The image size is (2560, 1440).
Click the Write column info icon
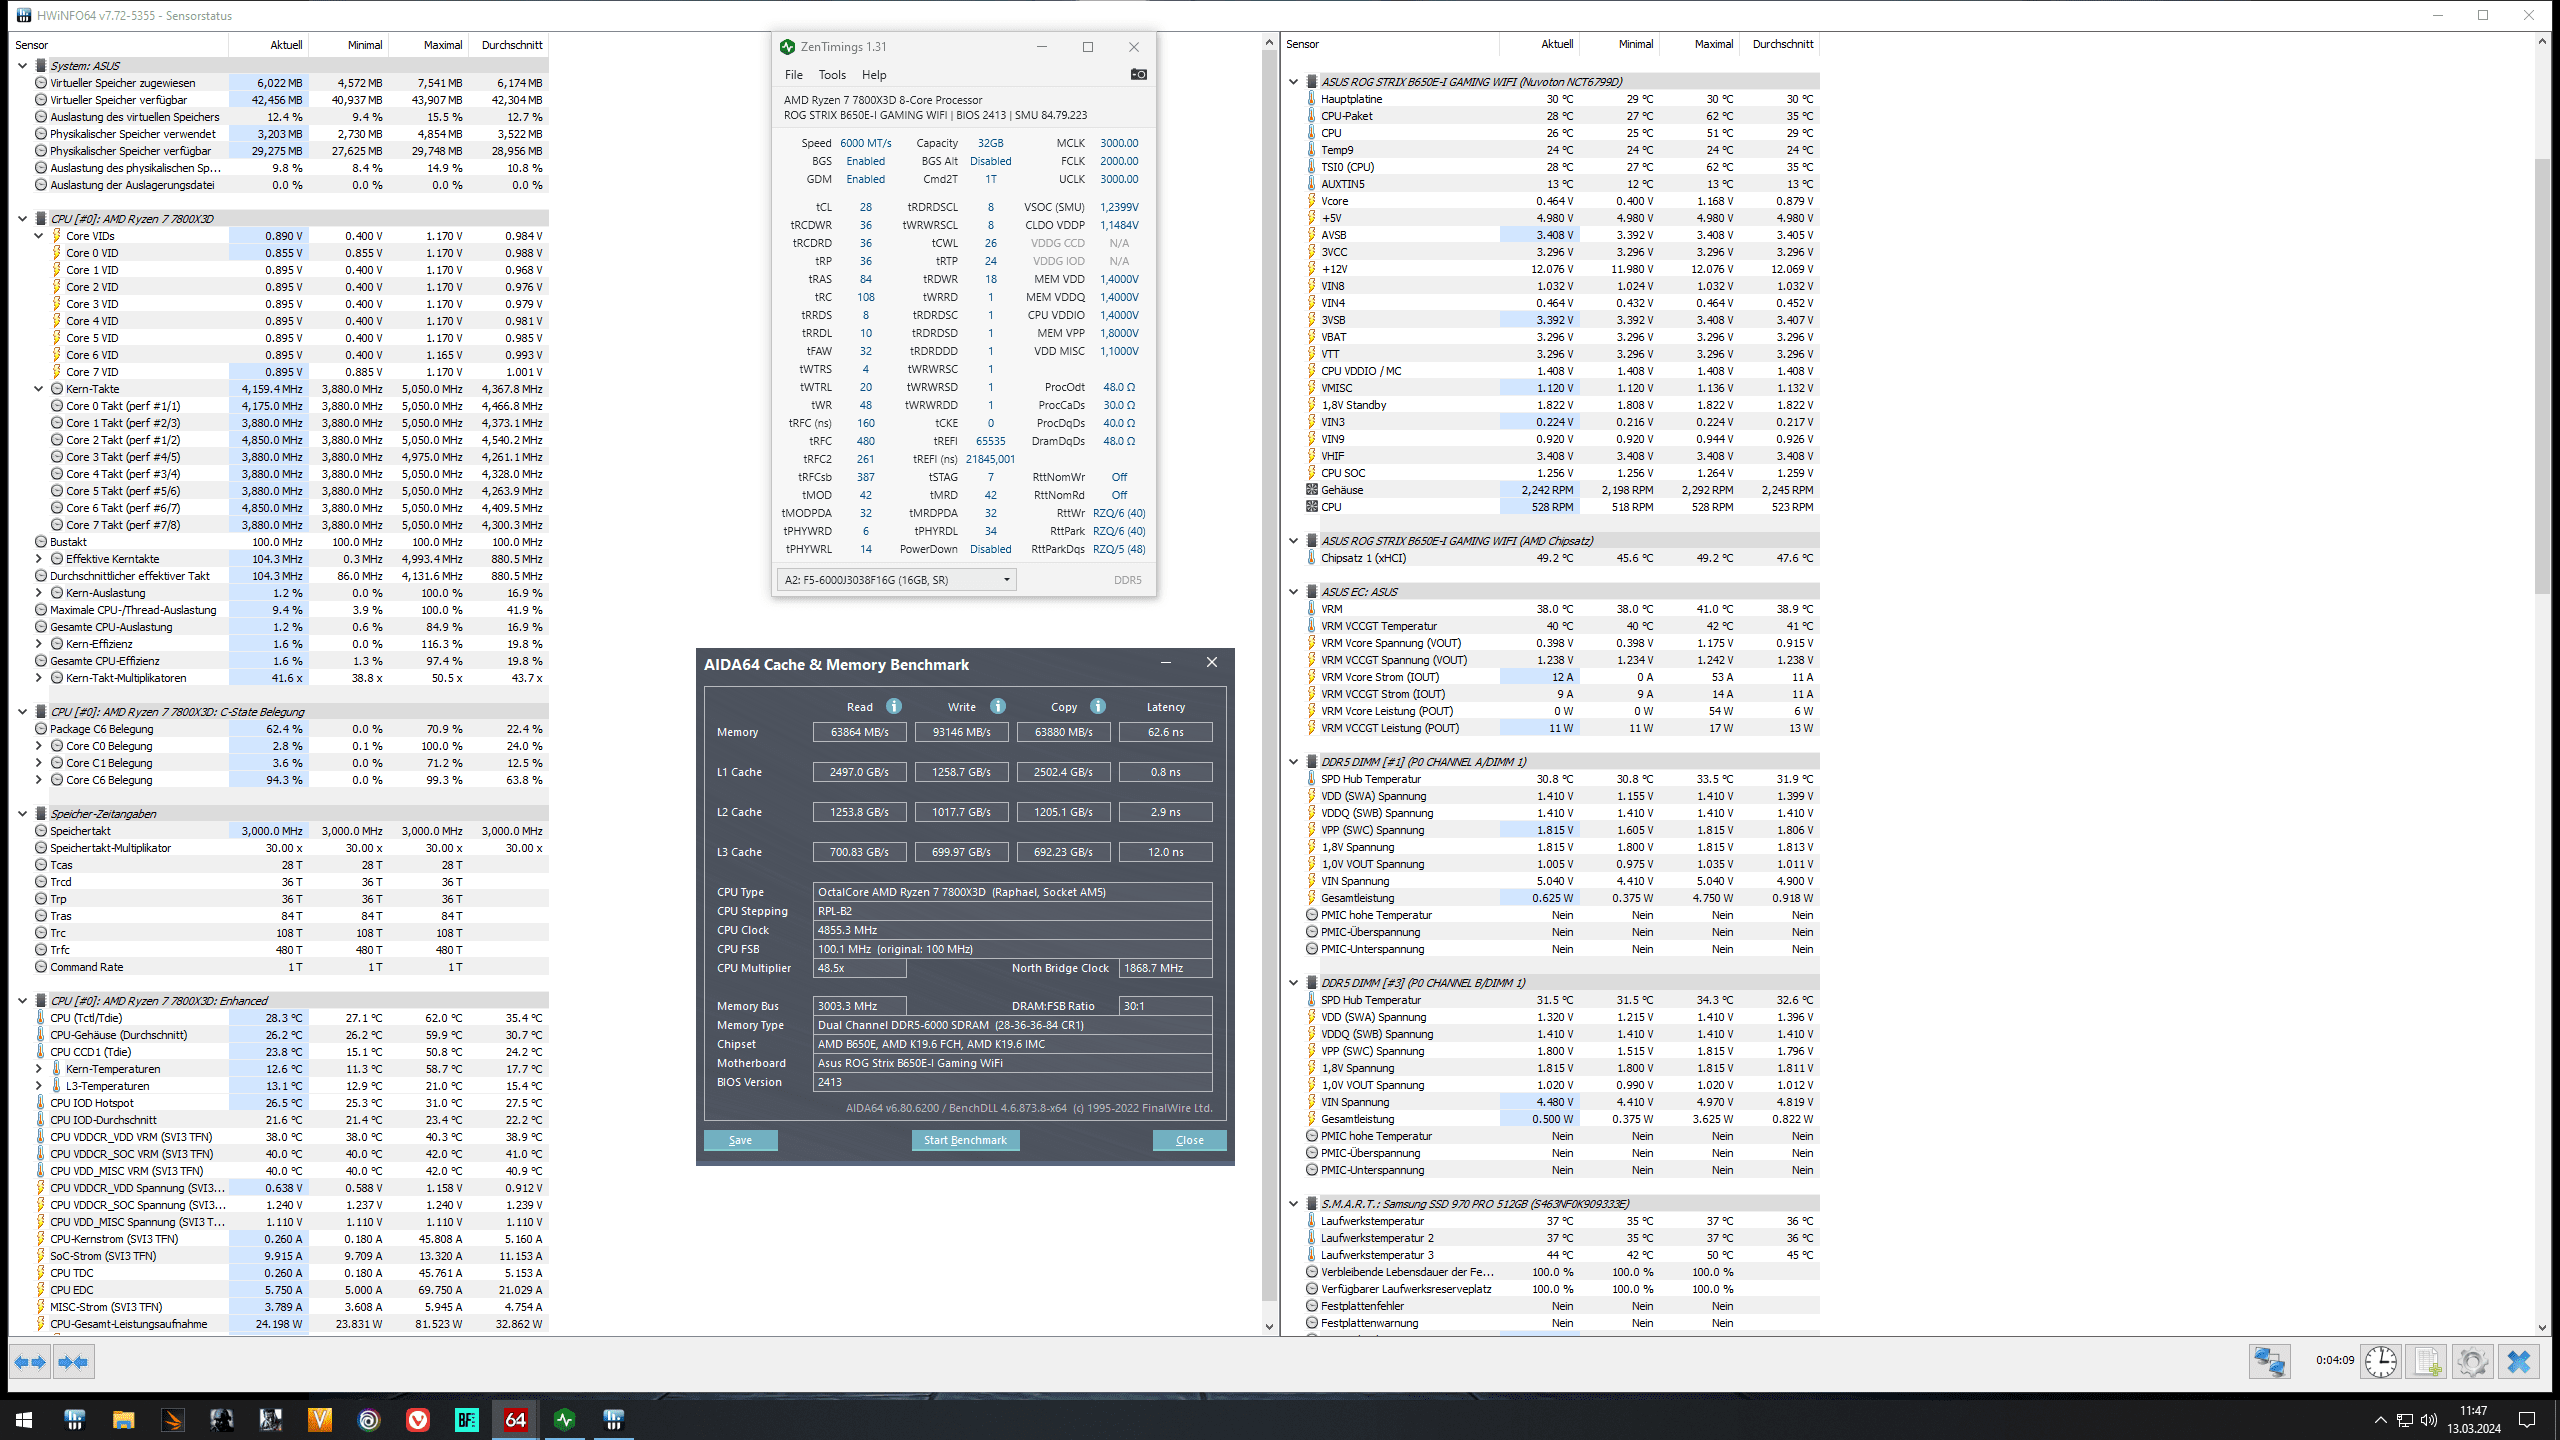998,706
